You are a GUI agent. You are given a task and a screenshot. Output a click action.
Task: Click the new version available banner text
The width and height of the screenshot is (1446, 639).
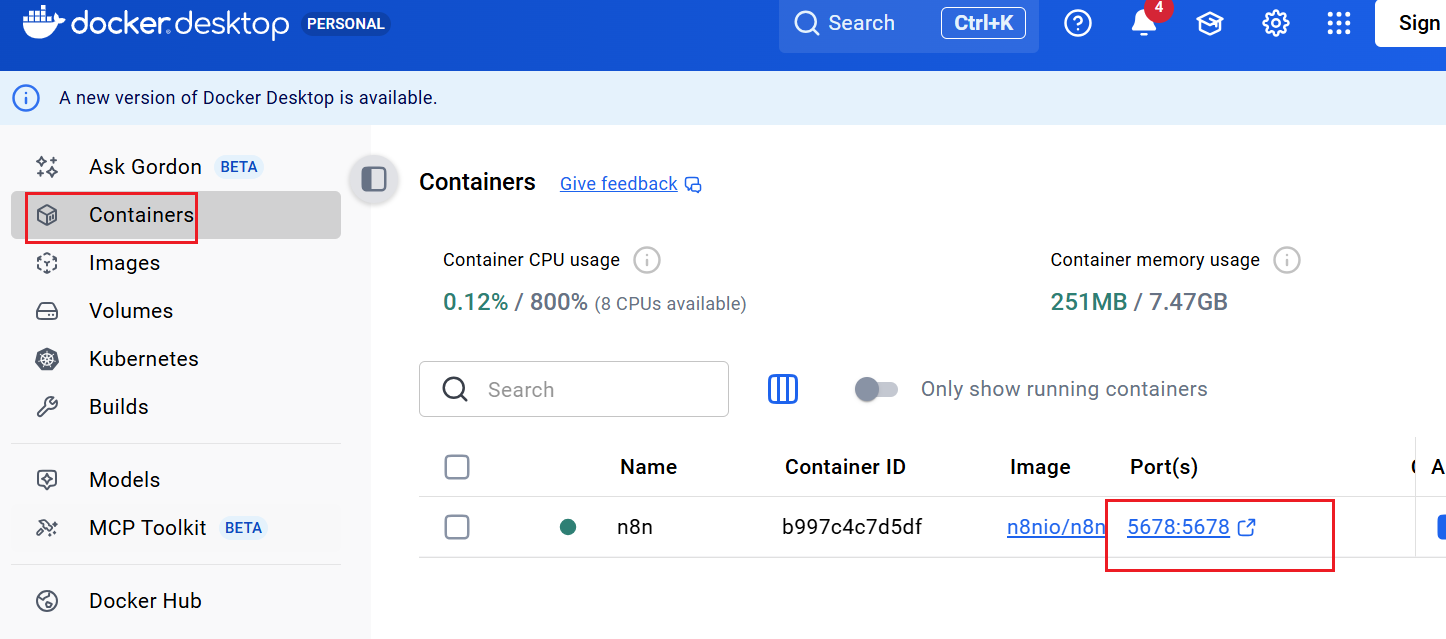coord(248,98)
